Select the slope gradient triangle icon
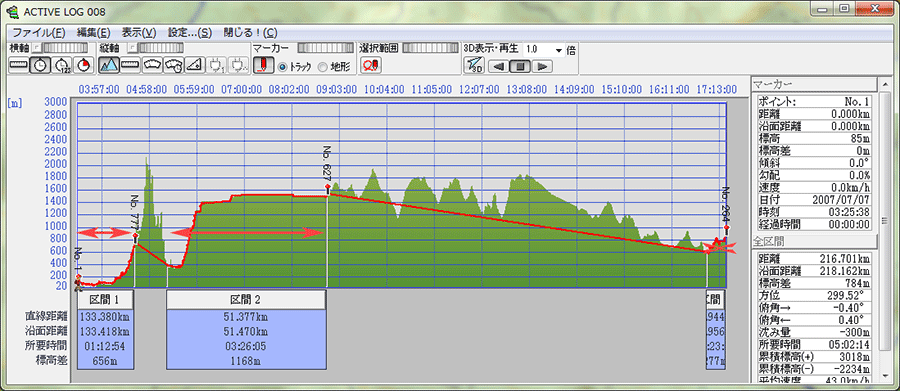900x391 pixels. pos(195,65)
